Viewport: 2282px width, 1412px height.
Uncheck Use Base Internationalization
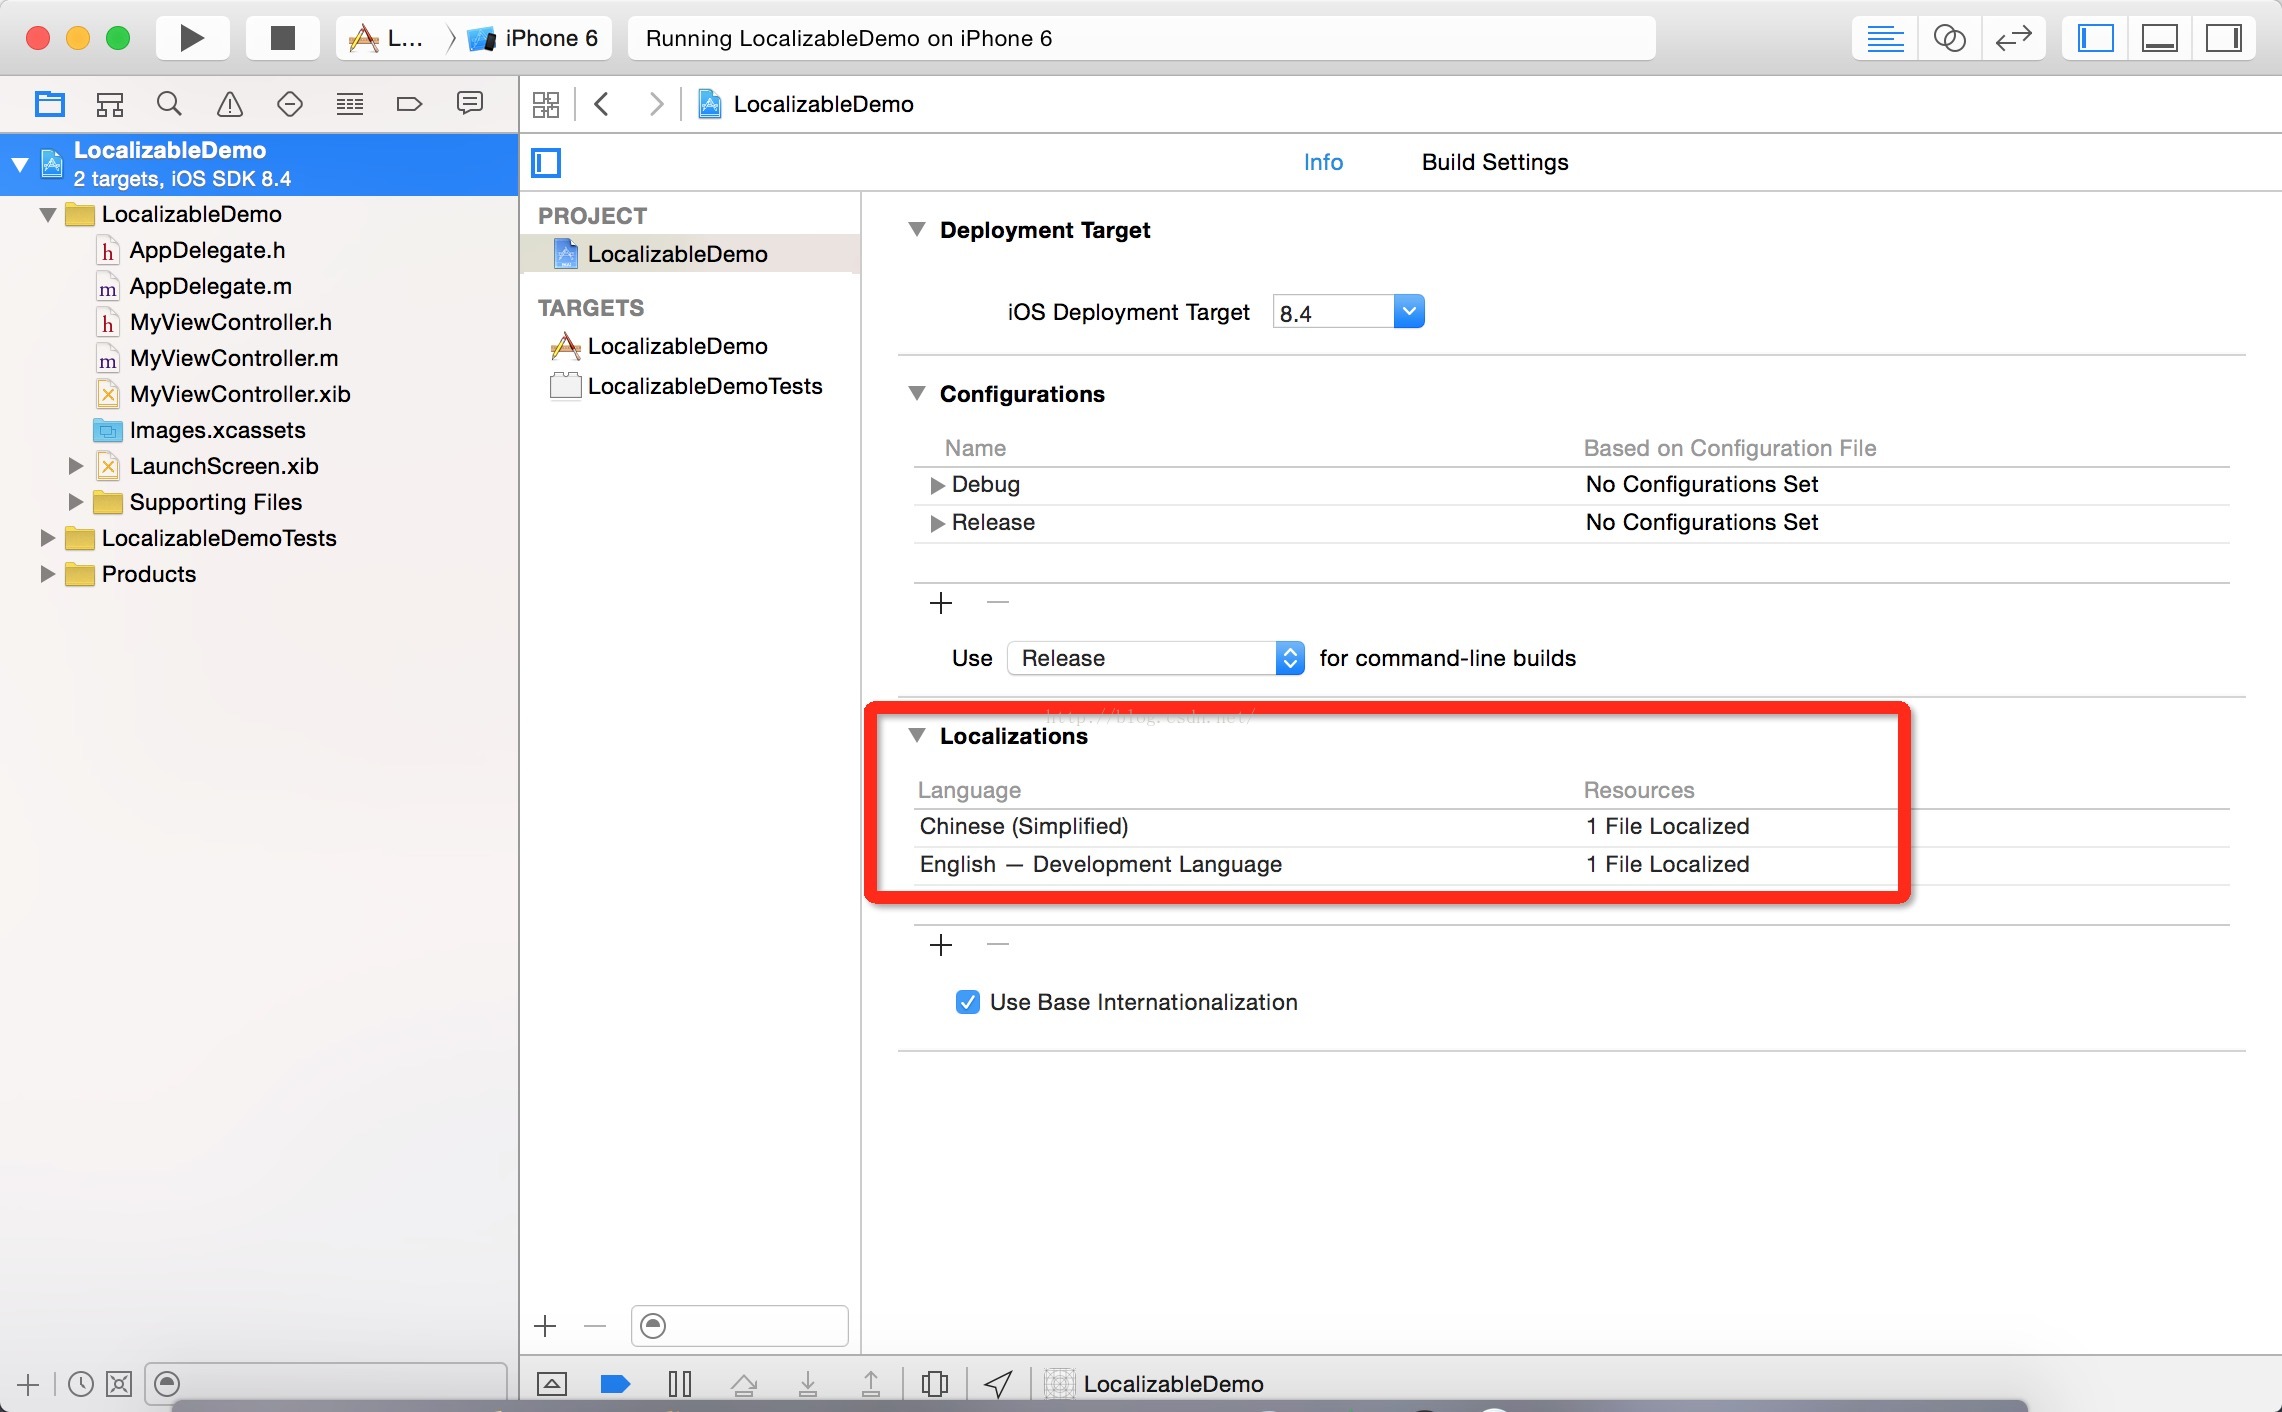[x=968, y=1002]
